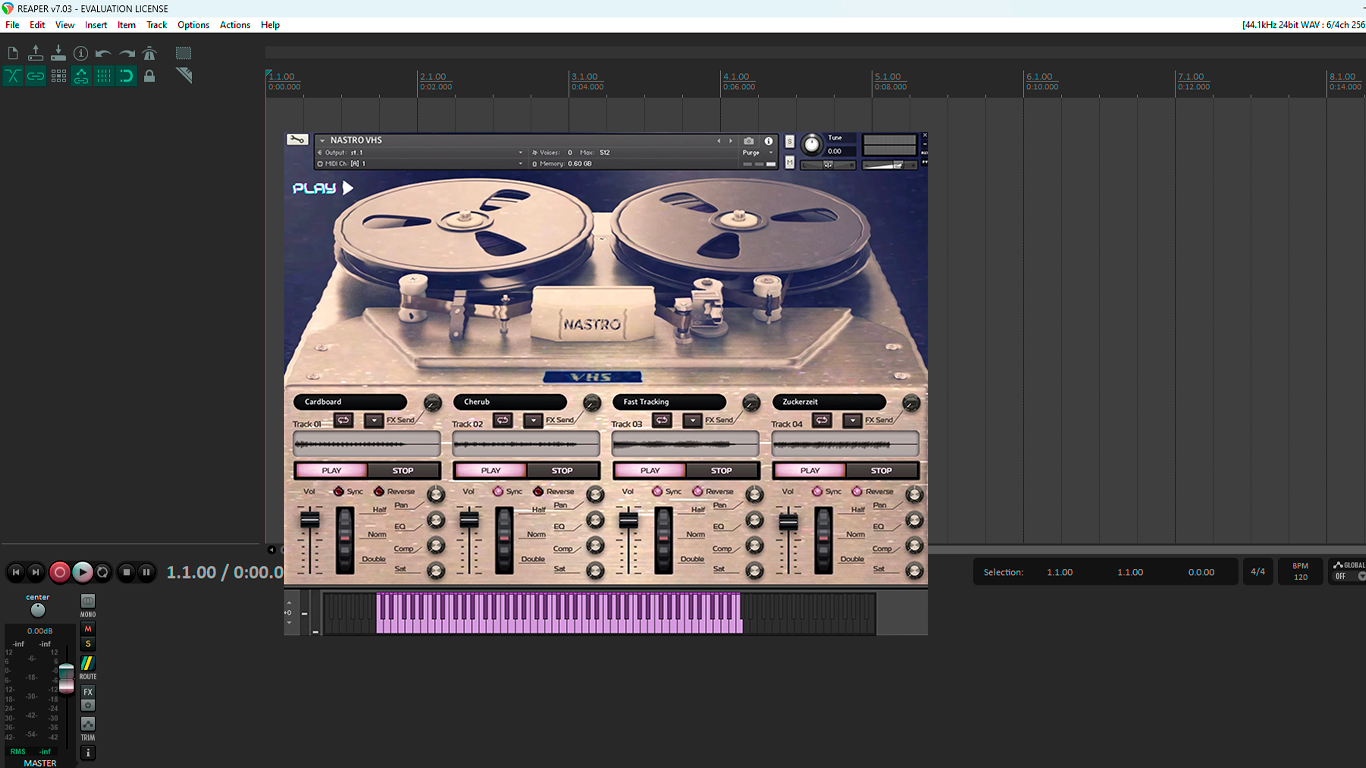Toggle auto-crossfade in the toolbar
Viewport: 1366px width, 768px height.
pos(13,75)
